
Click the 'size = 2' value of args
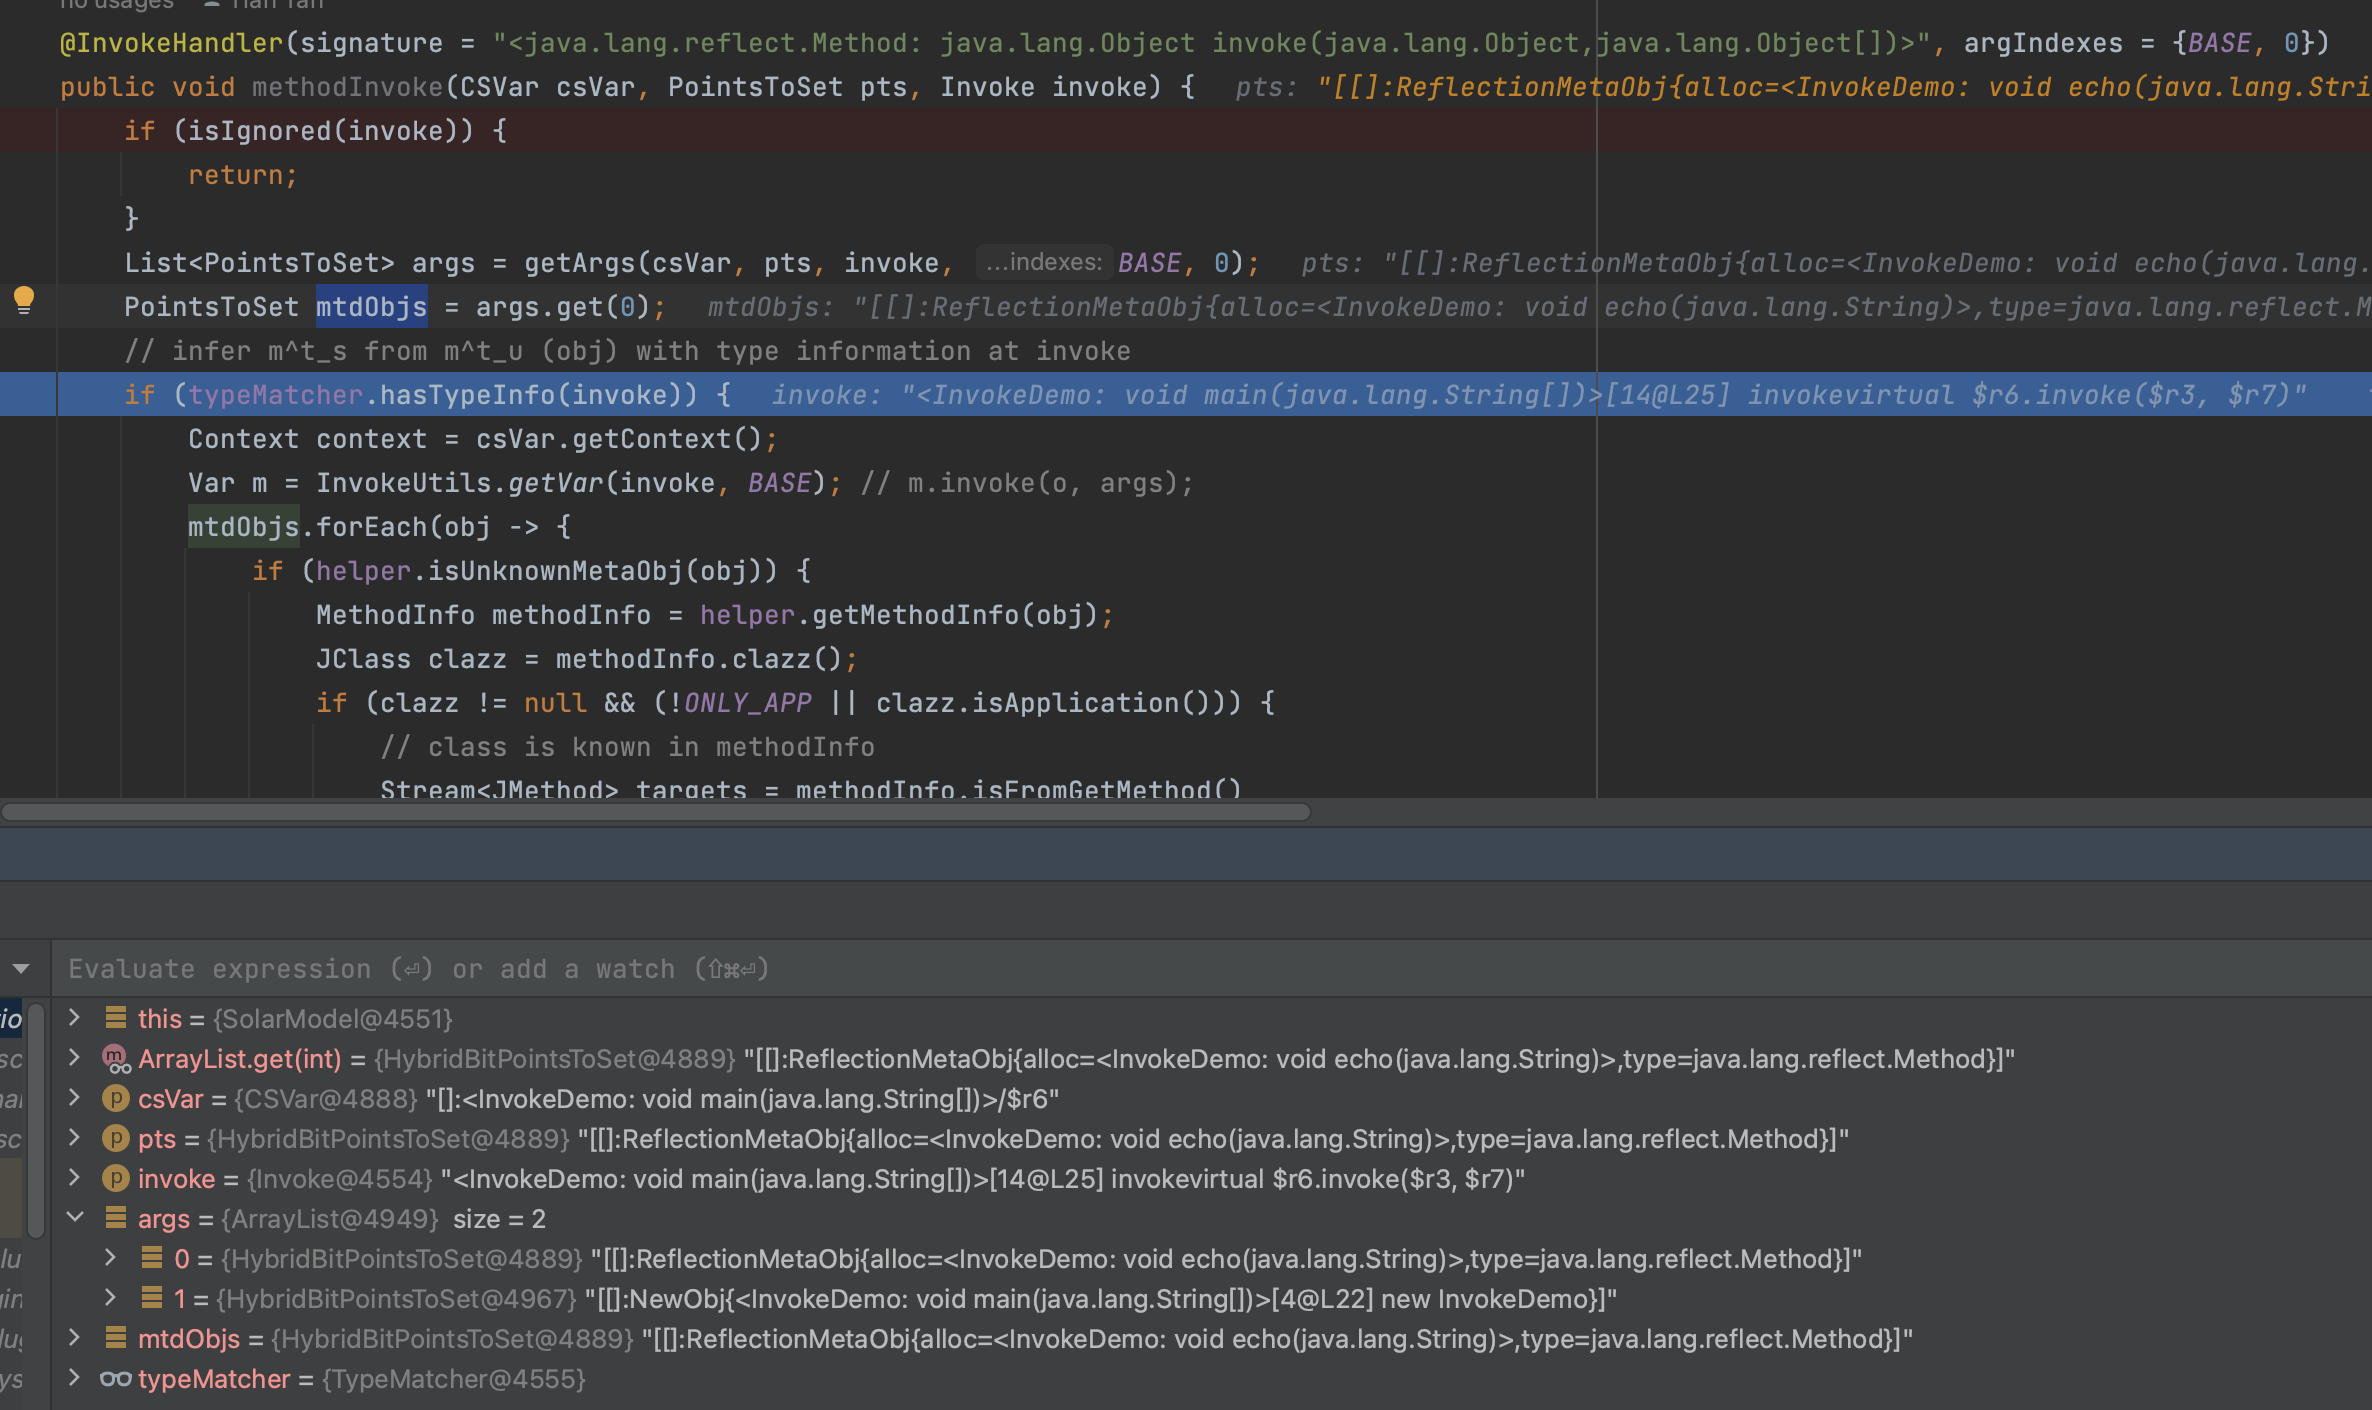pyautogui.click(x=499, y=1218)
